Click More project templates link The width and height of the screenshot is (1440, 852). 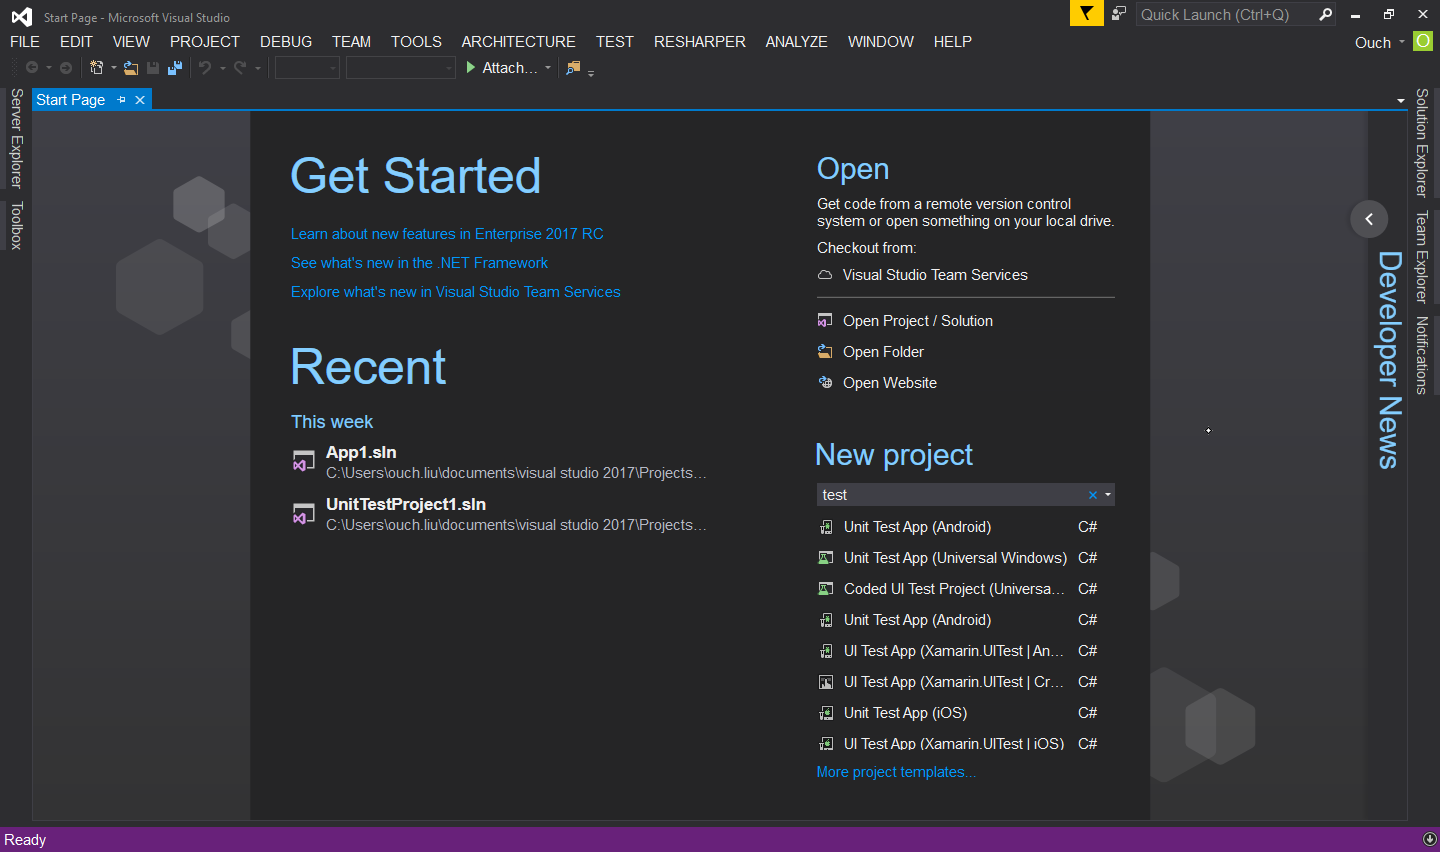coord(896,772)
